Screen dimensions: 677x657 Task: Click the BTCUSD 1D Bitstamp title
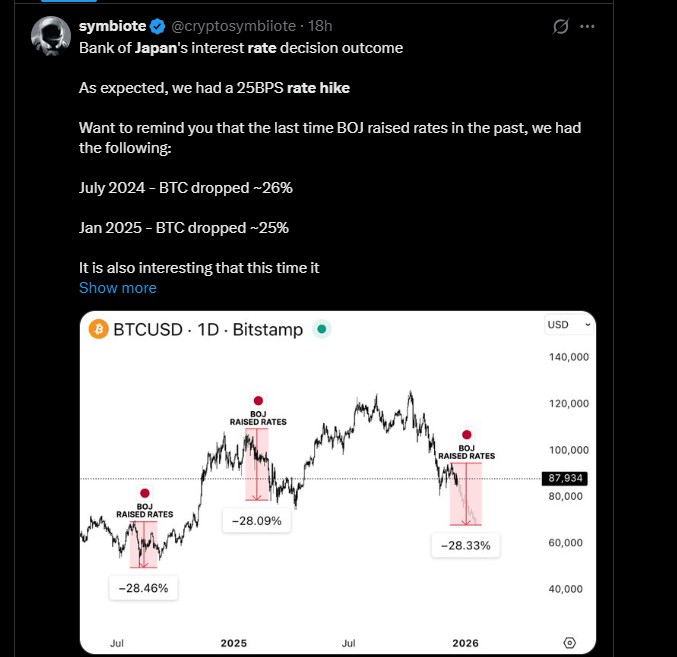click(x=210, y=329)
